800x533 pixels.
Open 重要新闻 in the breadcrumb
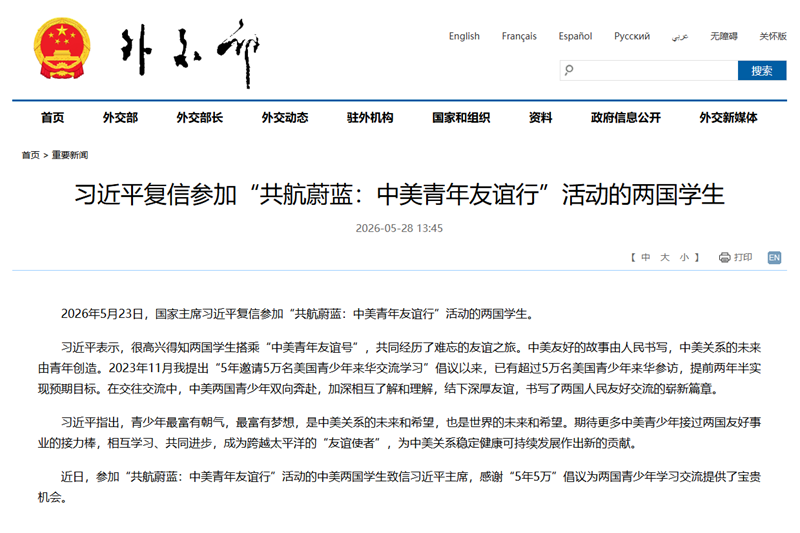point(70,155)
